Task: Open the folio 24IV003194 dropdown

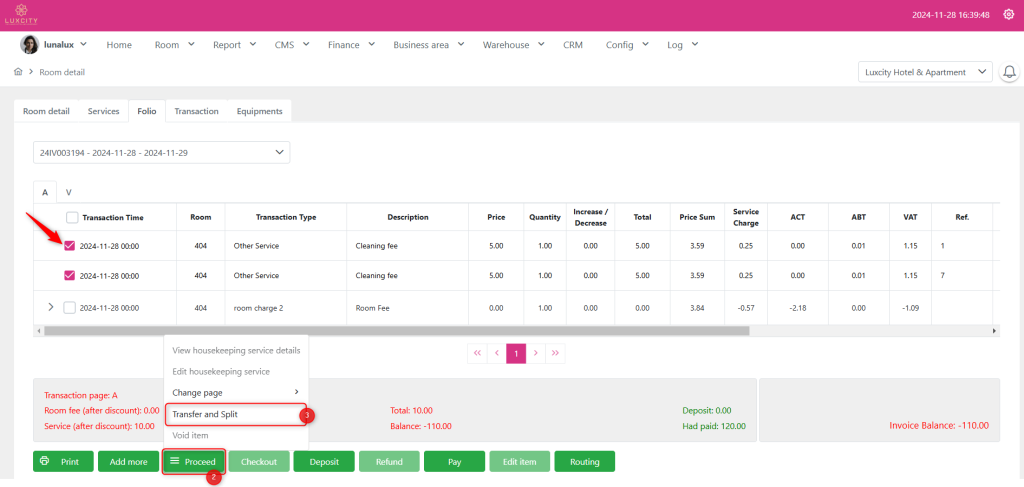Action: 161,152
